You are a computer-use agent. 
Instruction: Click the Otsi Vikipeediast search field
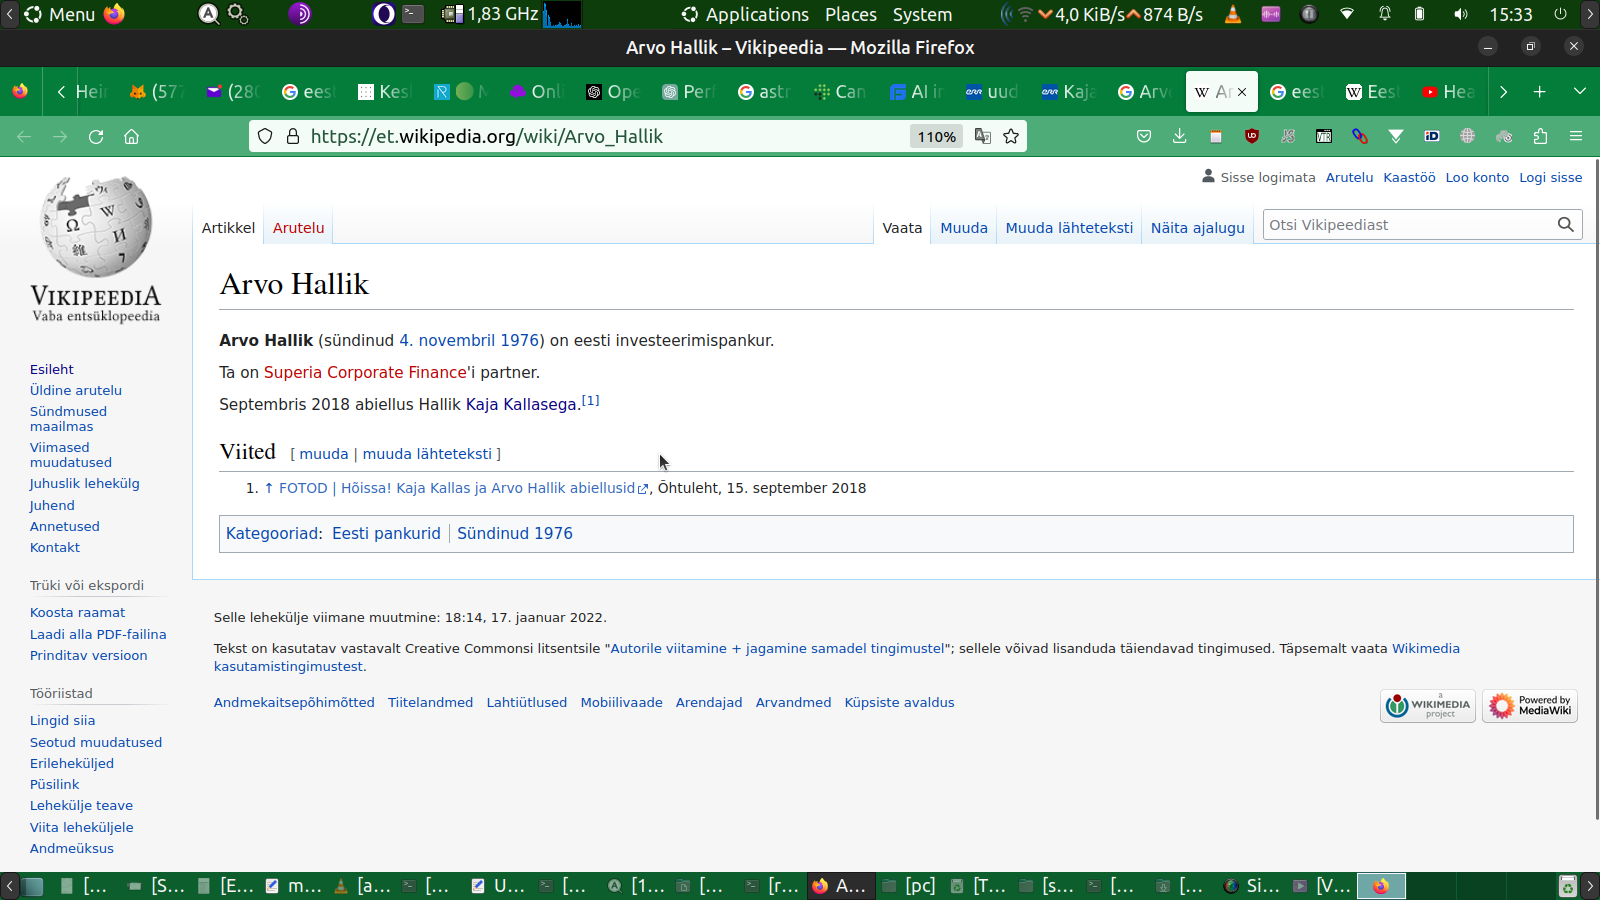(1405, 225)
